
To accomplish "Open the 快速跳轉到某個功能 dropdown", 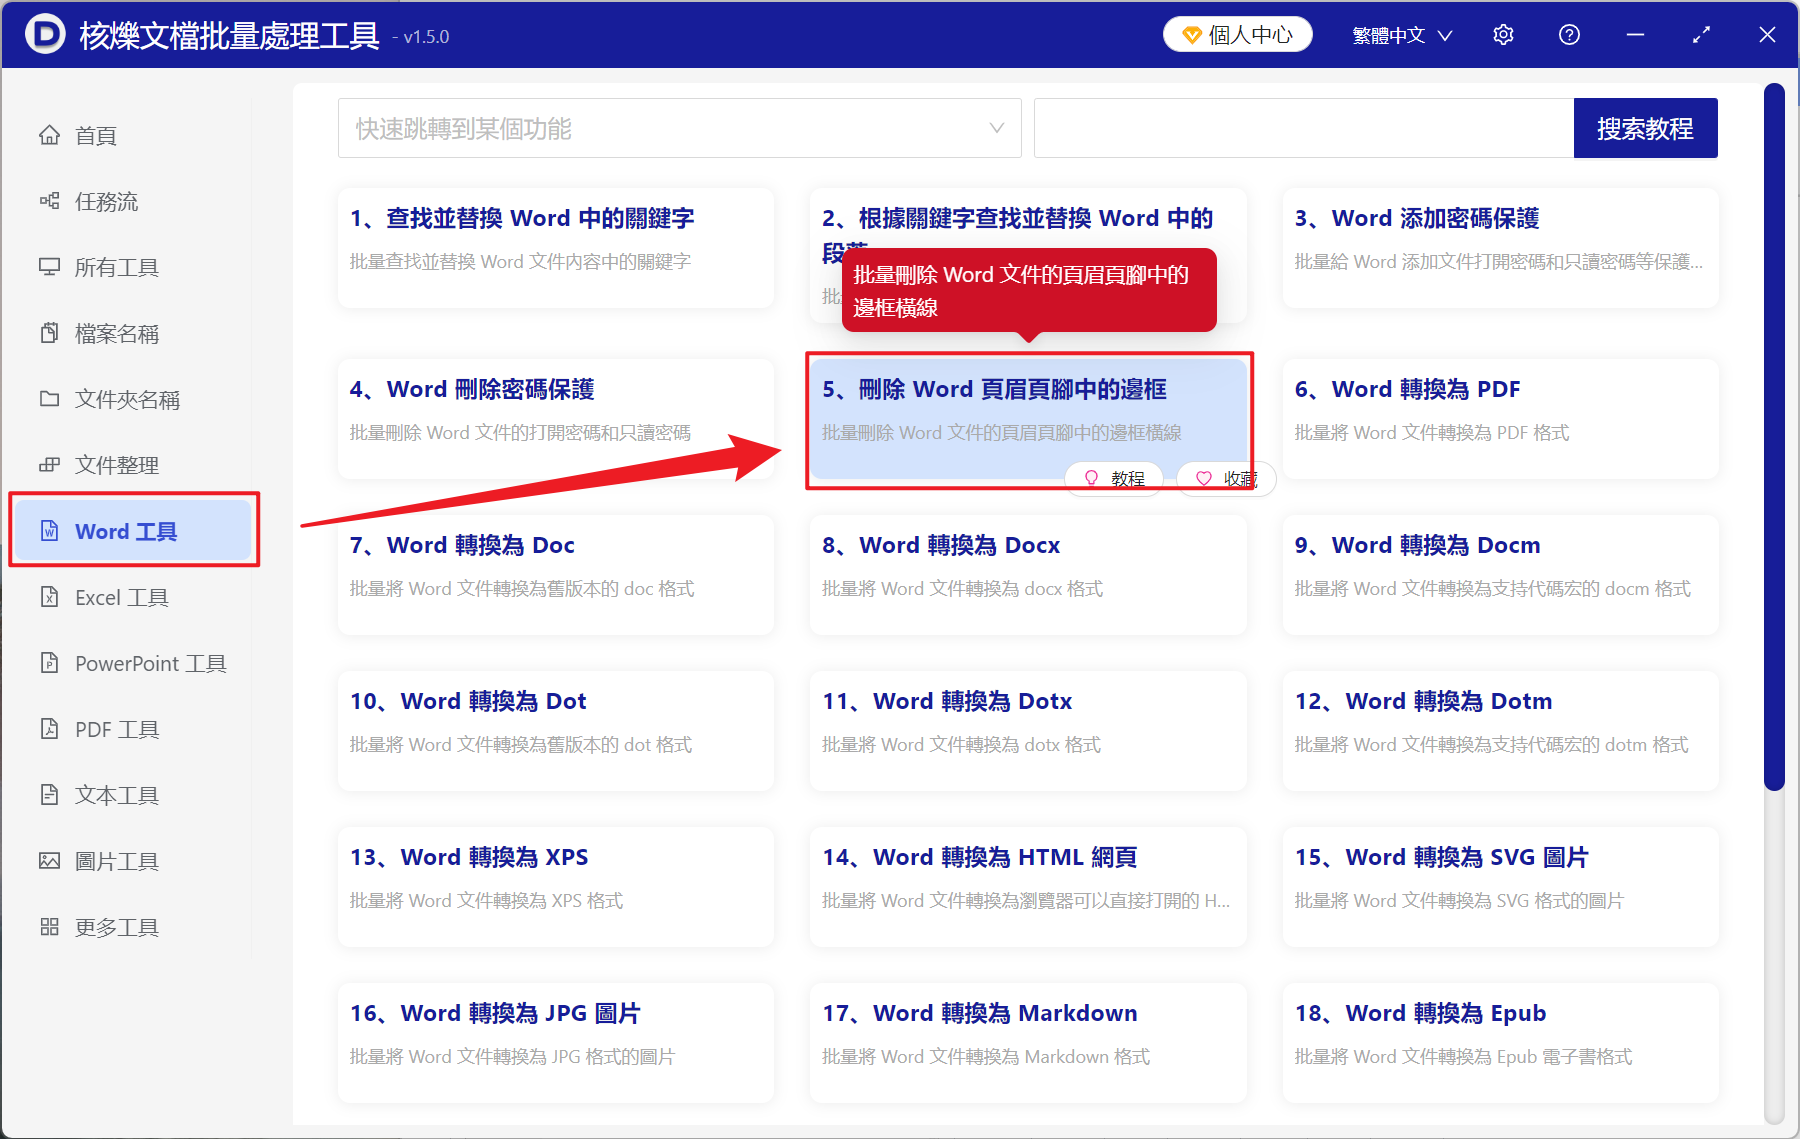I will tap(679, 128).
